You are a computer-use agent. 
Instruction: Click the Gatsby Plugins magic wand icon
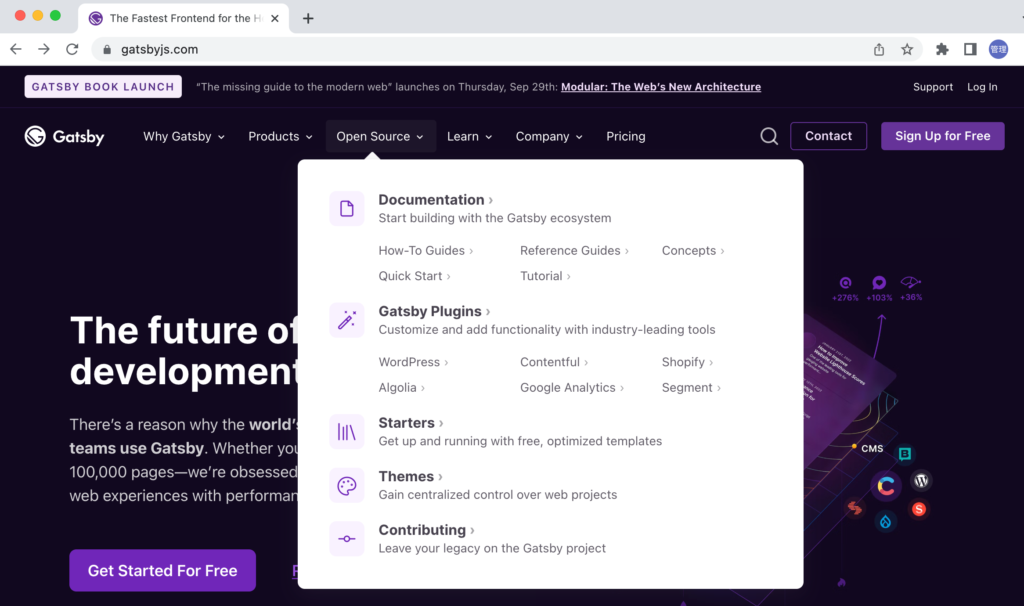[347, 320]
